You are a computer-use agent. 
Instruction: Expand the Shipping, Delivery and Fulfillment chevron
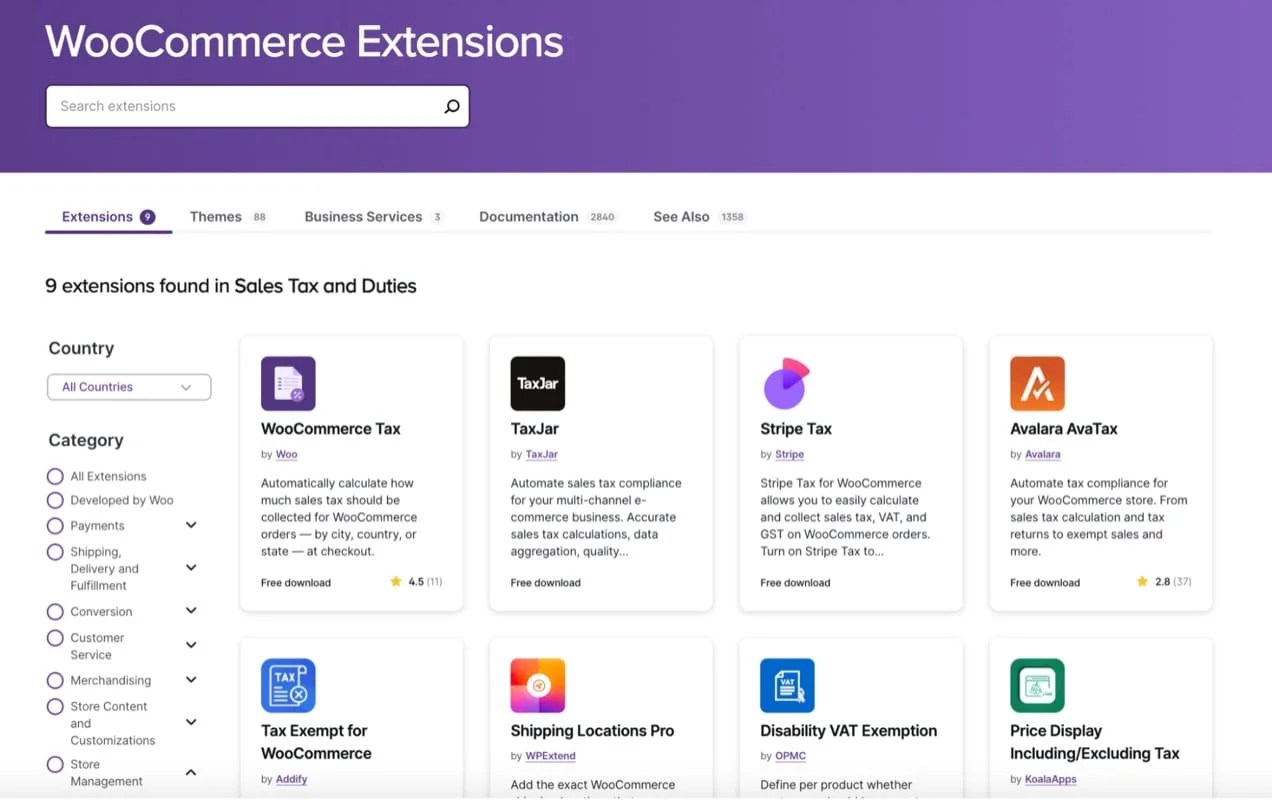(191, 568)
